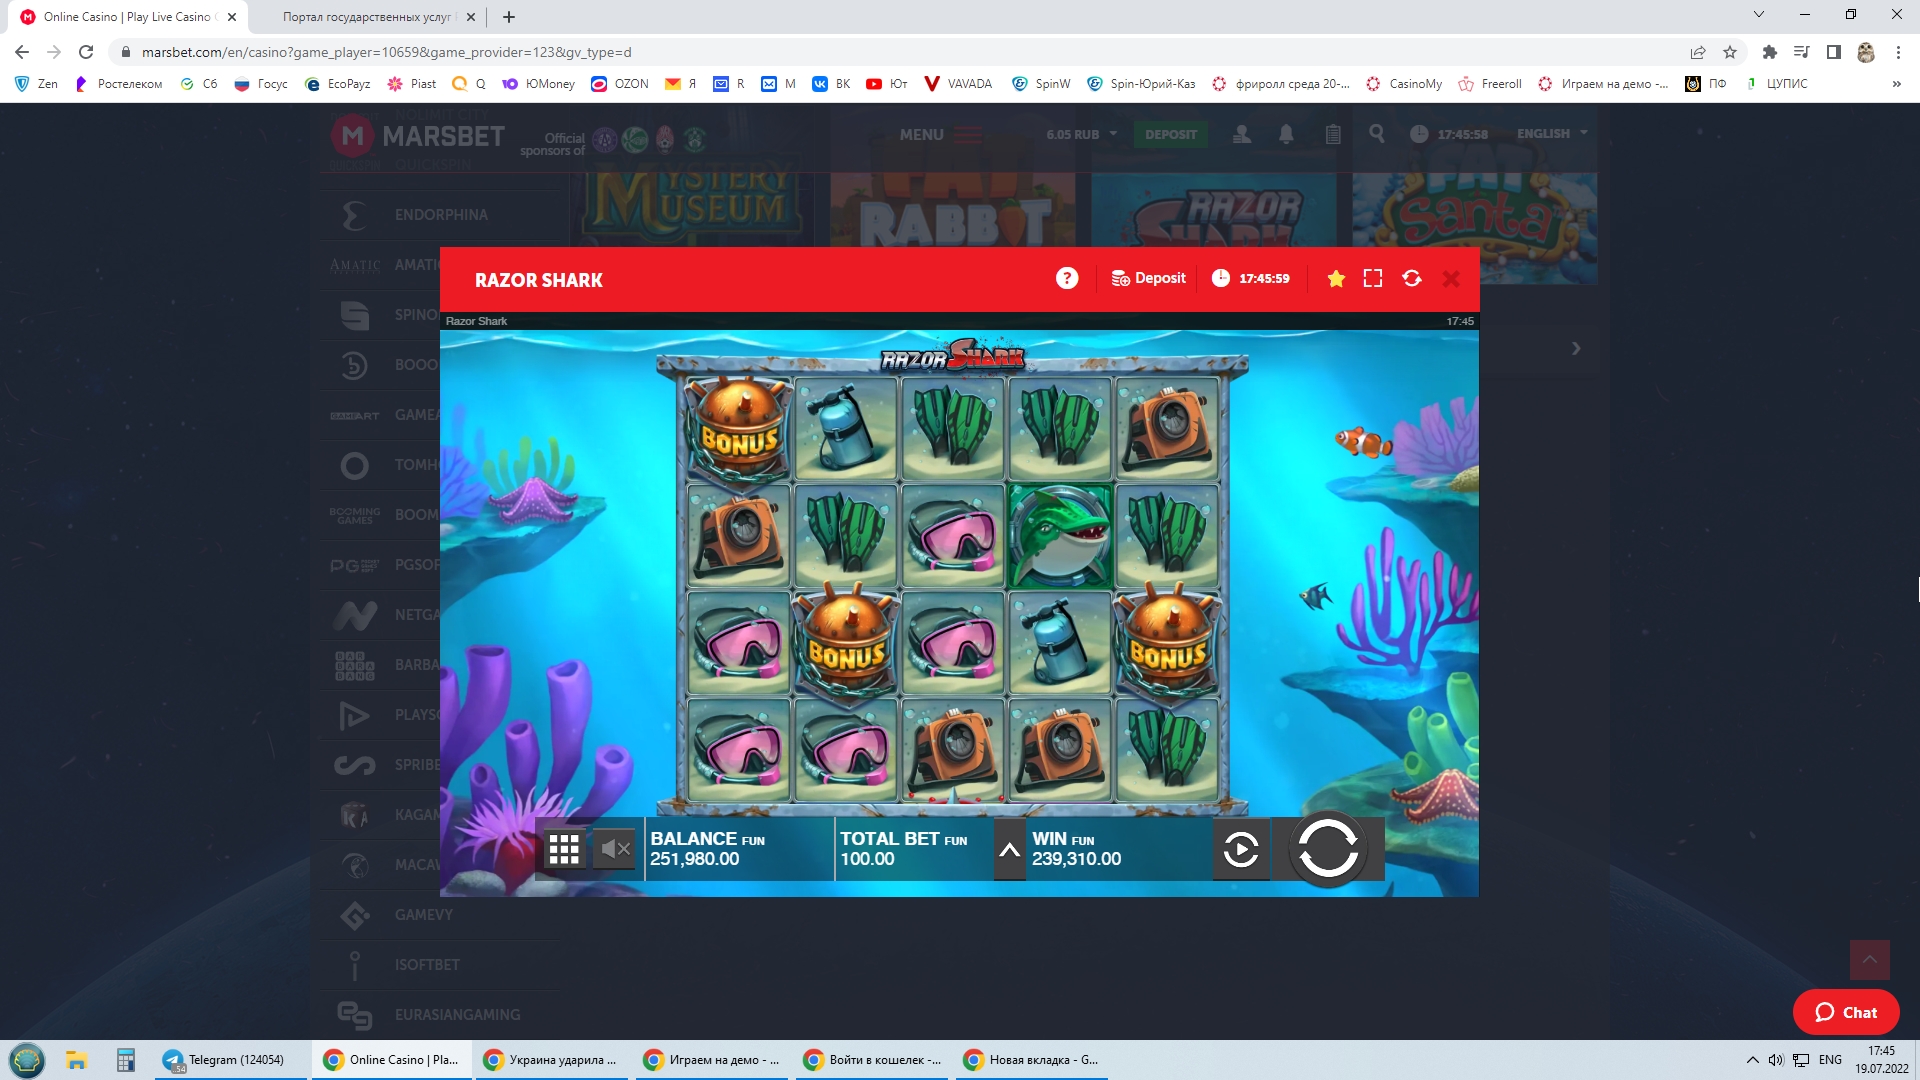
Task: Click the green DEPOSIT button
Action: (1170, 134)
